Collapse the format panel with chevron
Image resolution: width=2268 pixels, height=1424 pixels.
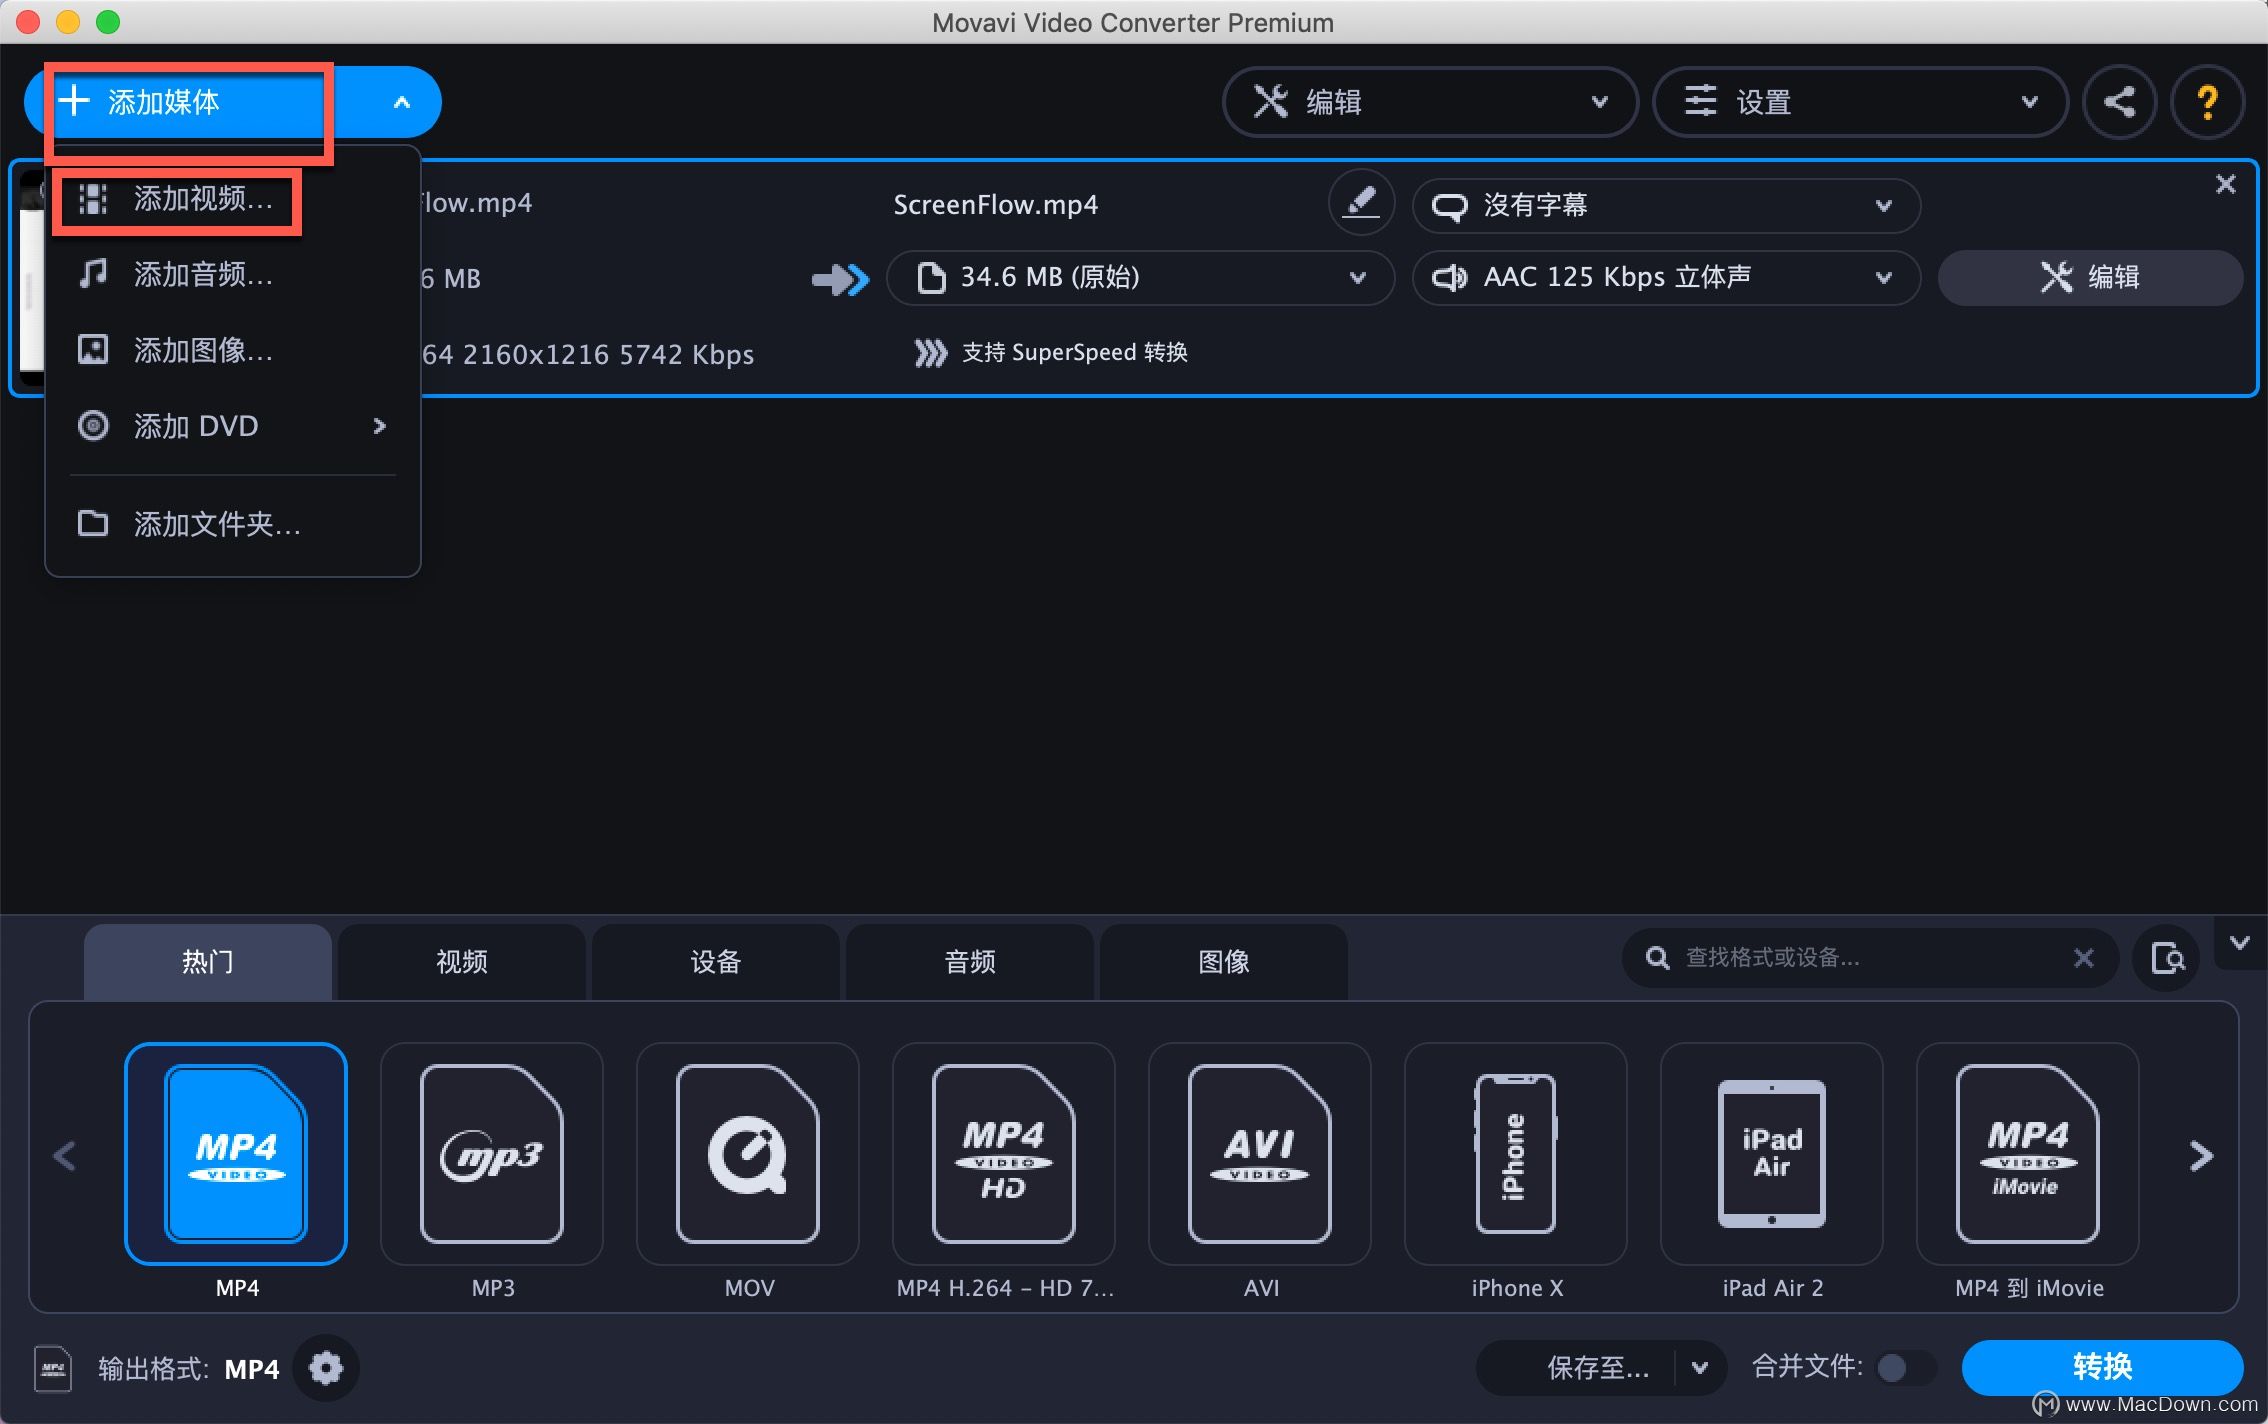pos(2240,943)
